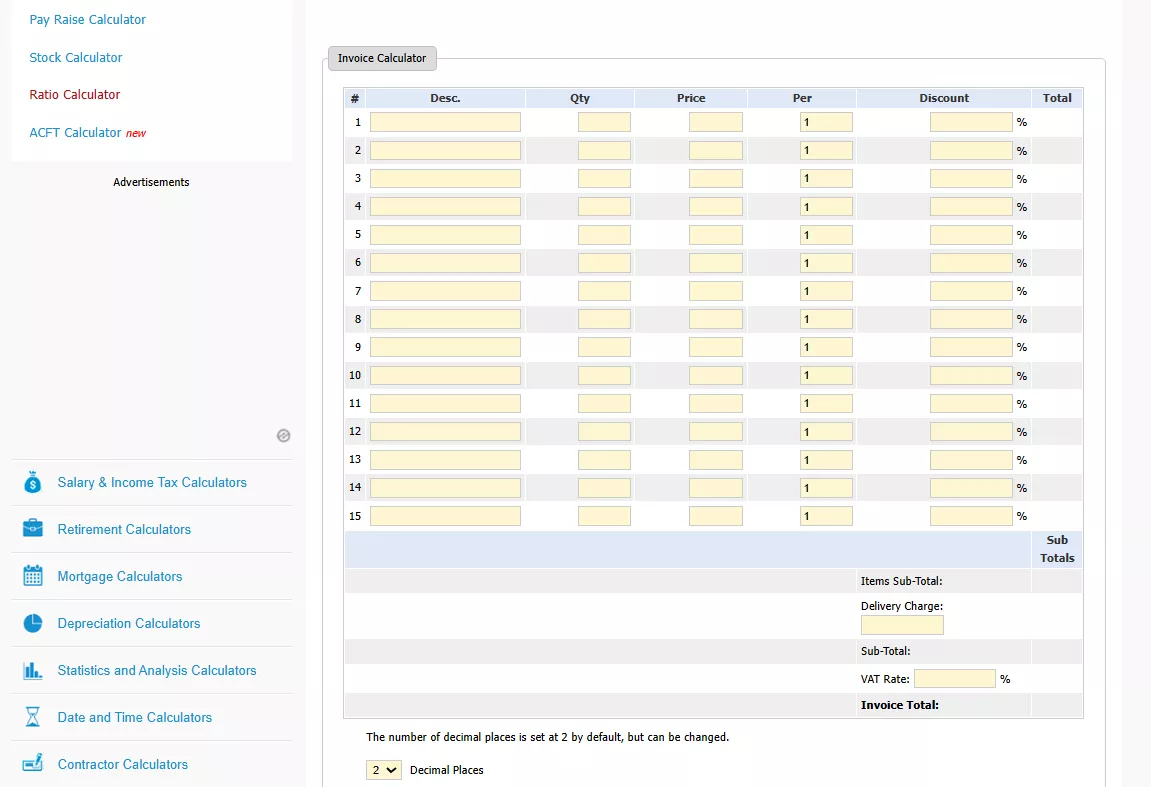Focus the Qty field in row 3
This screenshot has width=1151, height=787.
pyautogui.click(x=604, y=179)
